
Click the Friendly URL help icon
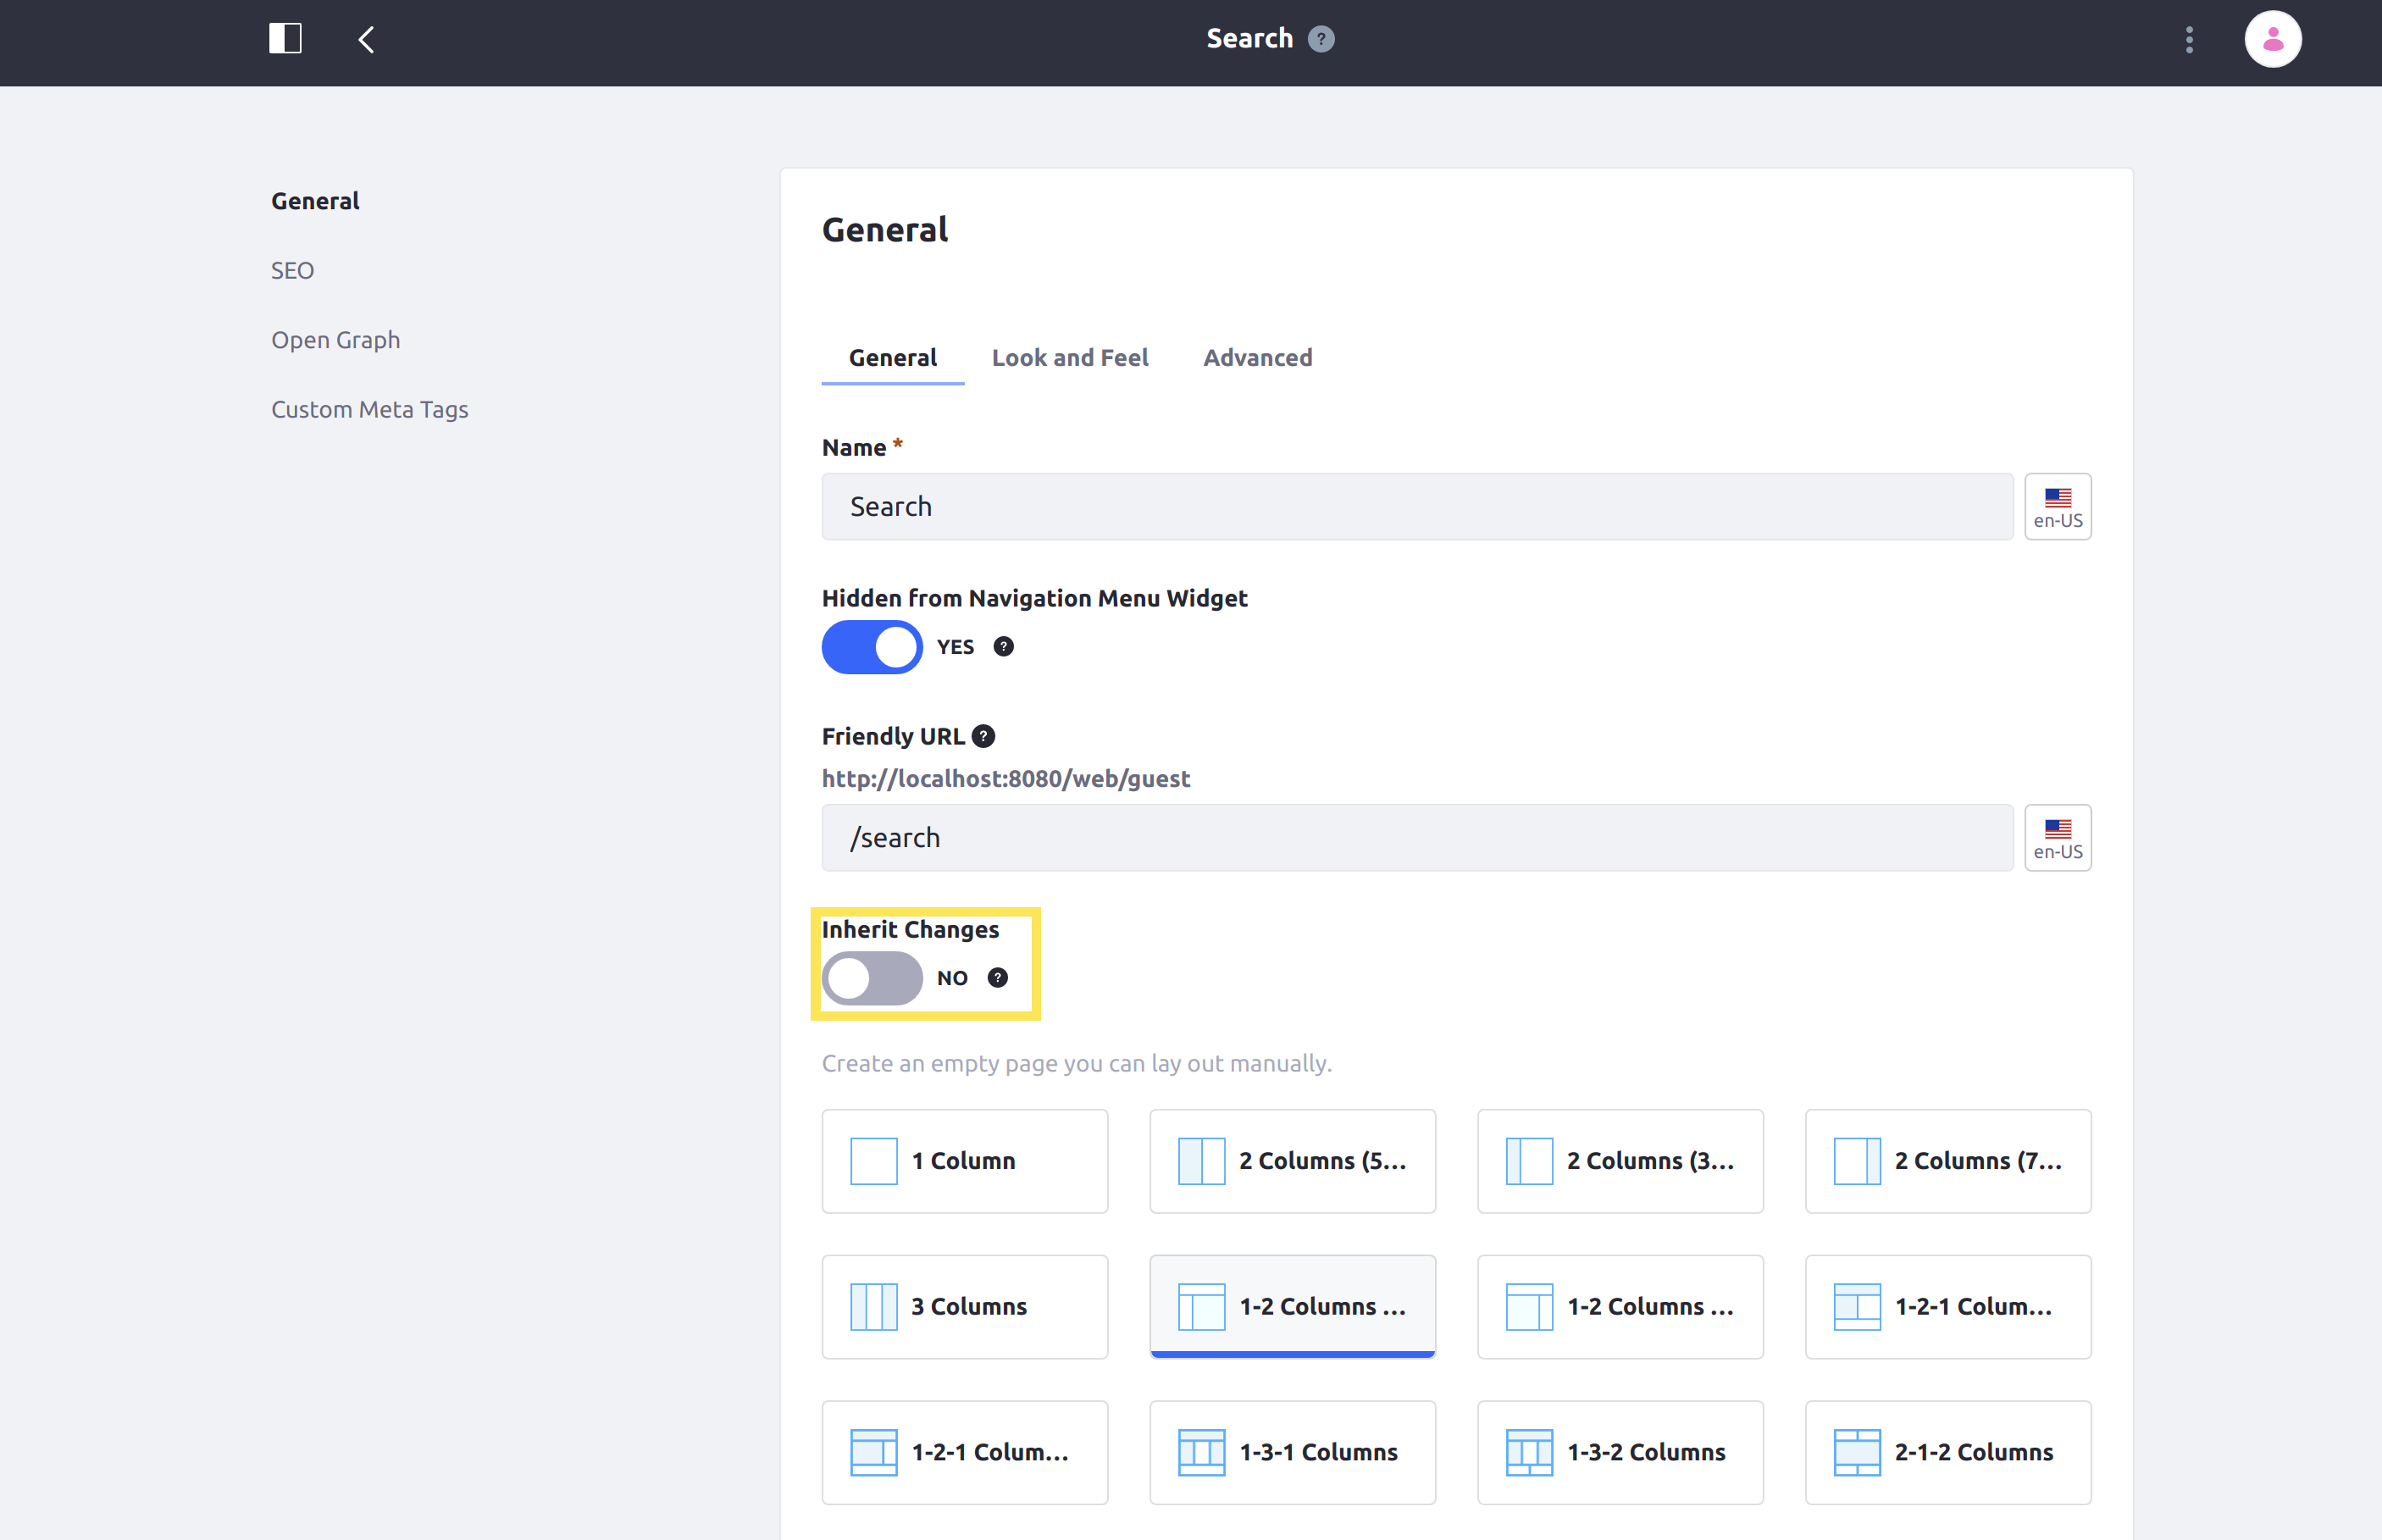click(984, 736)
